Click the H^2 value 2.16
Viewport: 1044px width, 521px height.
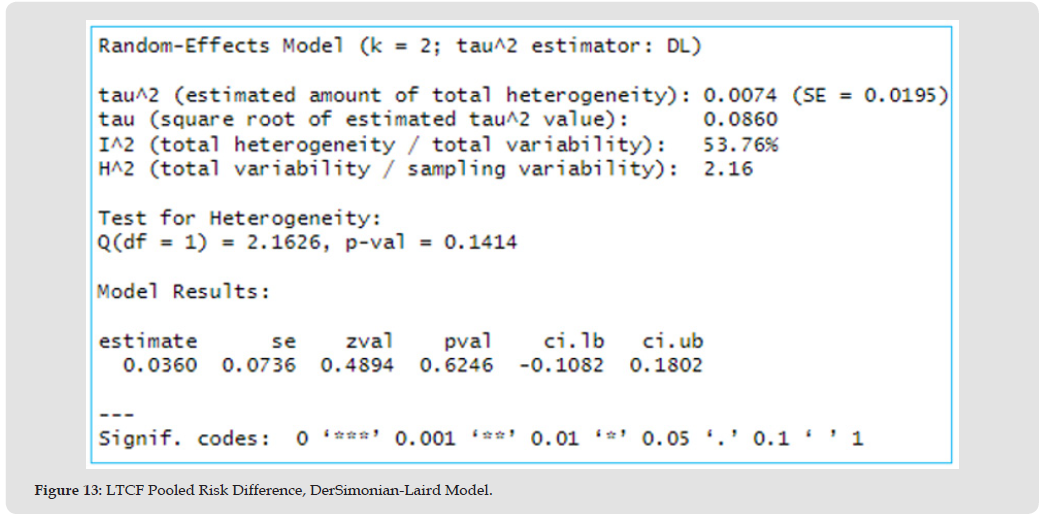728,169
